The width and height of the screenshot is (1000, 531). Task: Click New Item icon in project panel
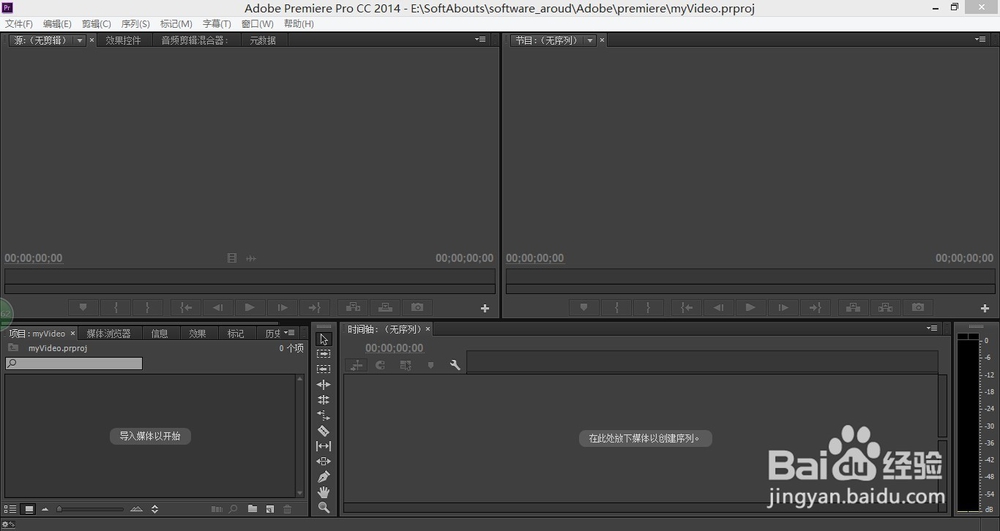[270, 509]
